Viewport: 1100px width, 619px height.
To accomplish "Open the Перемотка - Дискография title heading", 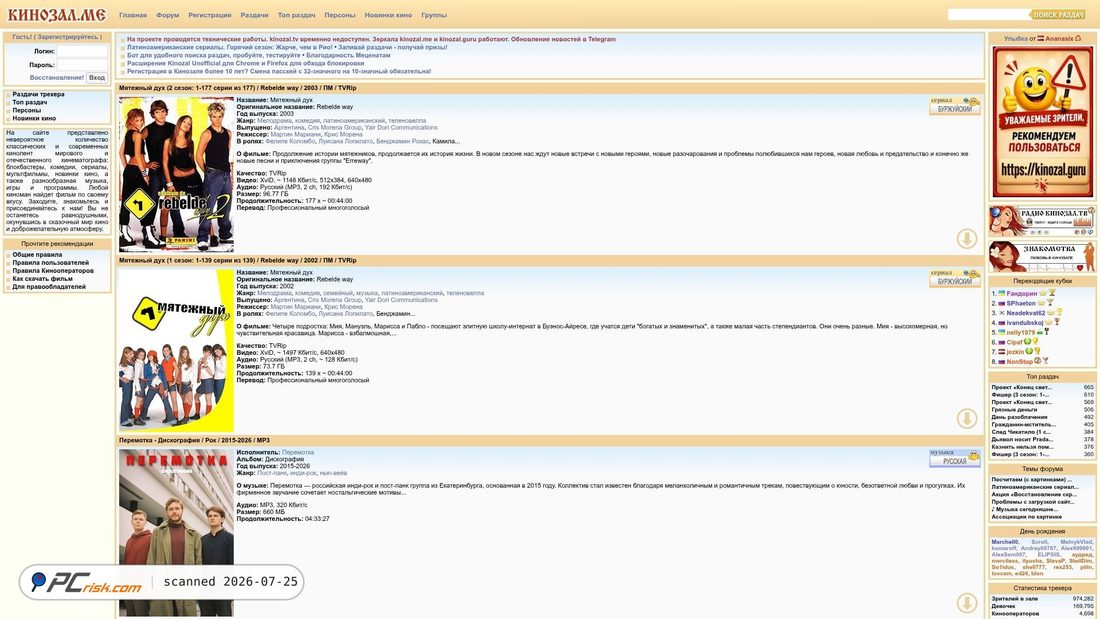I will click(194, 440).
